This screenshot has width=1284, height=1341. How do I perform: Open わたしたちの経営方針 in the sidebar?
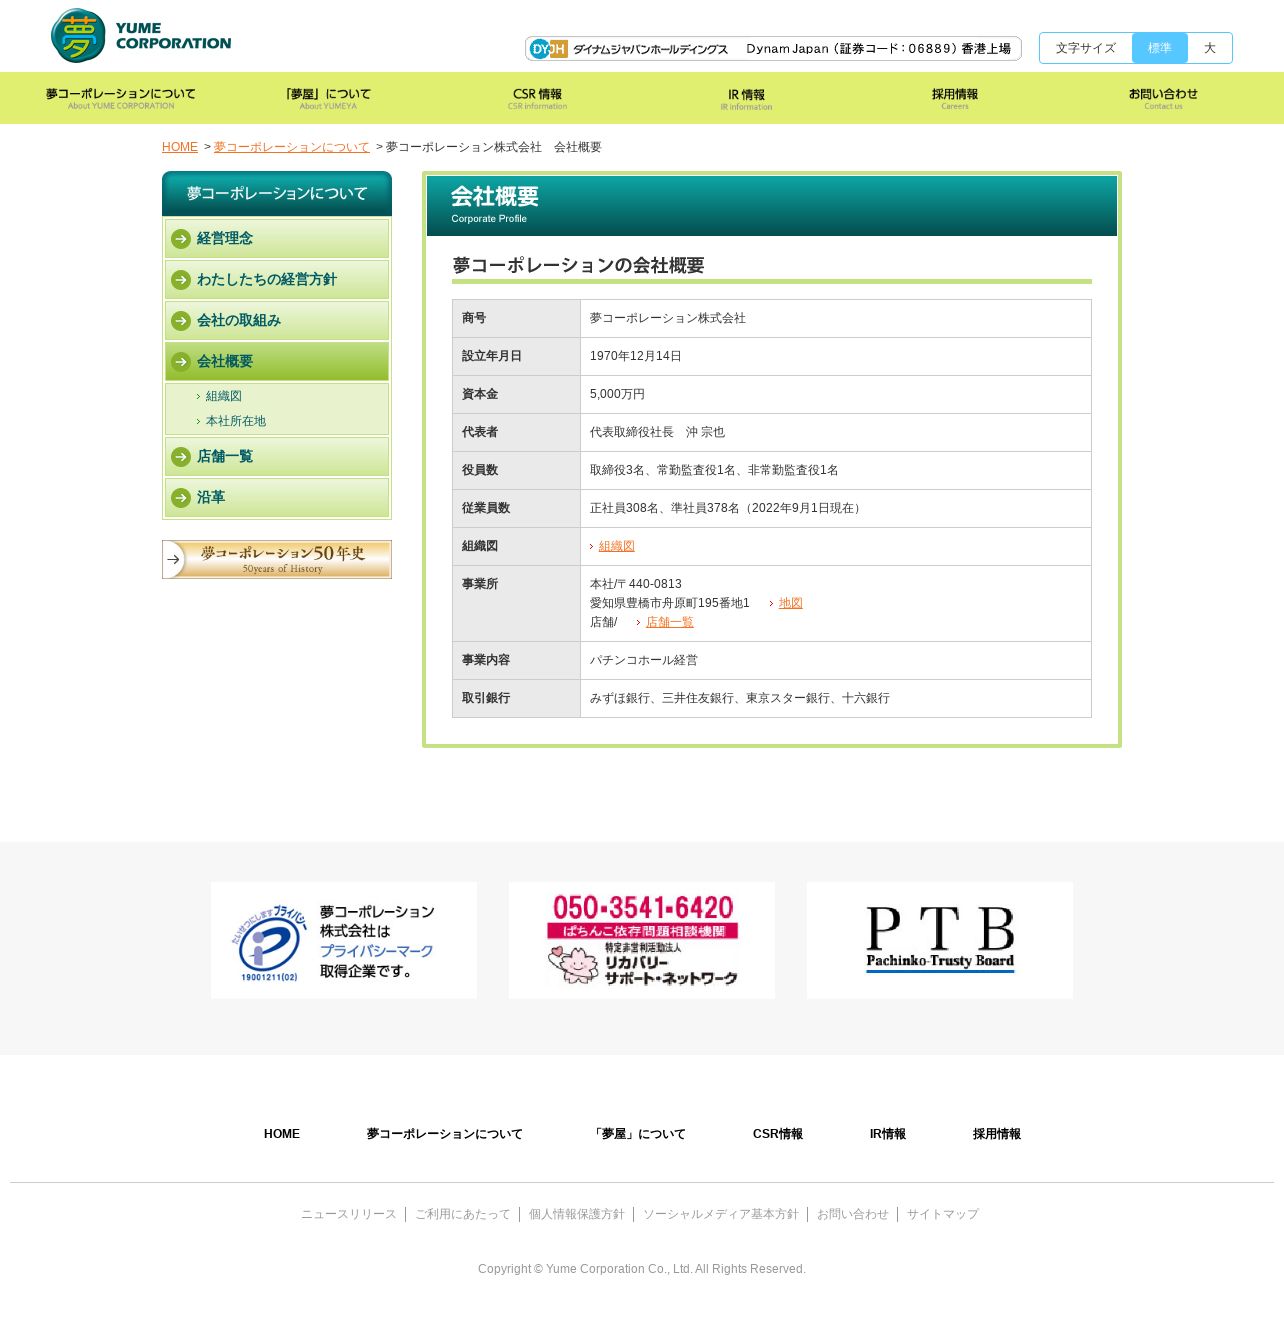point(277,280)
